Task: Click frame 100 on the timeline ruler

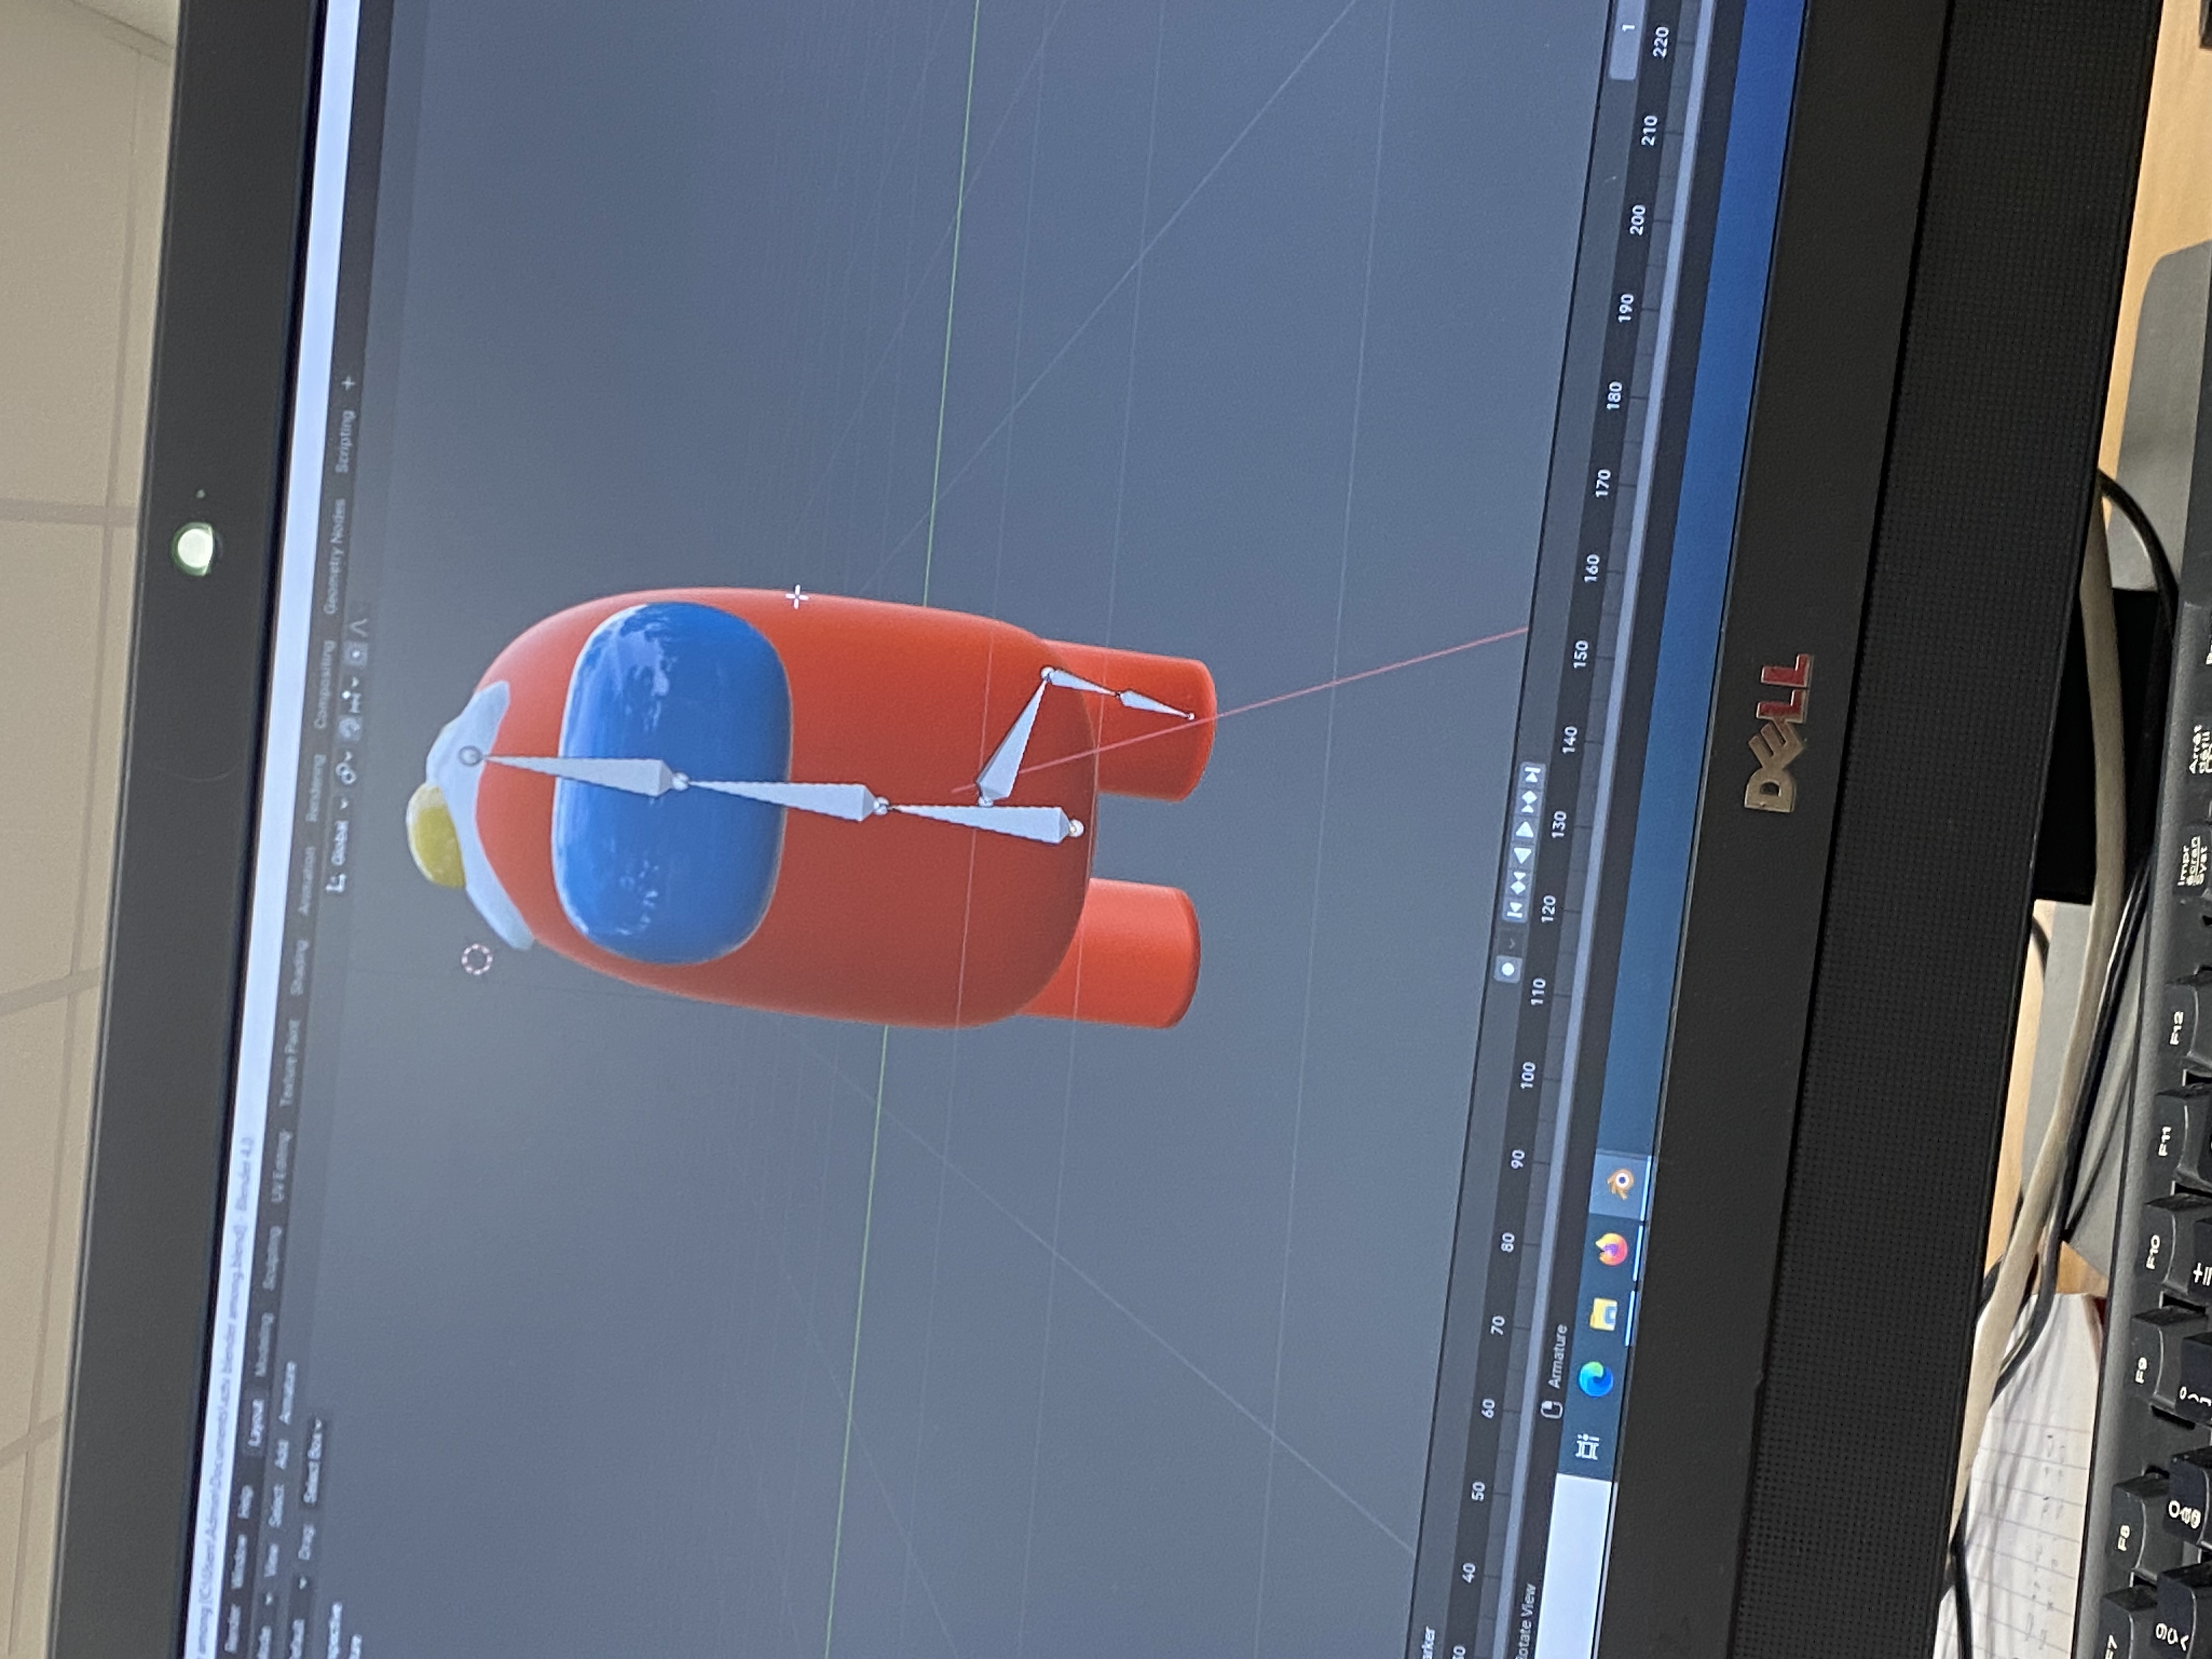Action: click(x=1527, y=1075)
